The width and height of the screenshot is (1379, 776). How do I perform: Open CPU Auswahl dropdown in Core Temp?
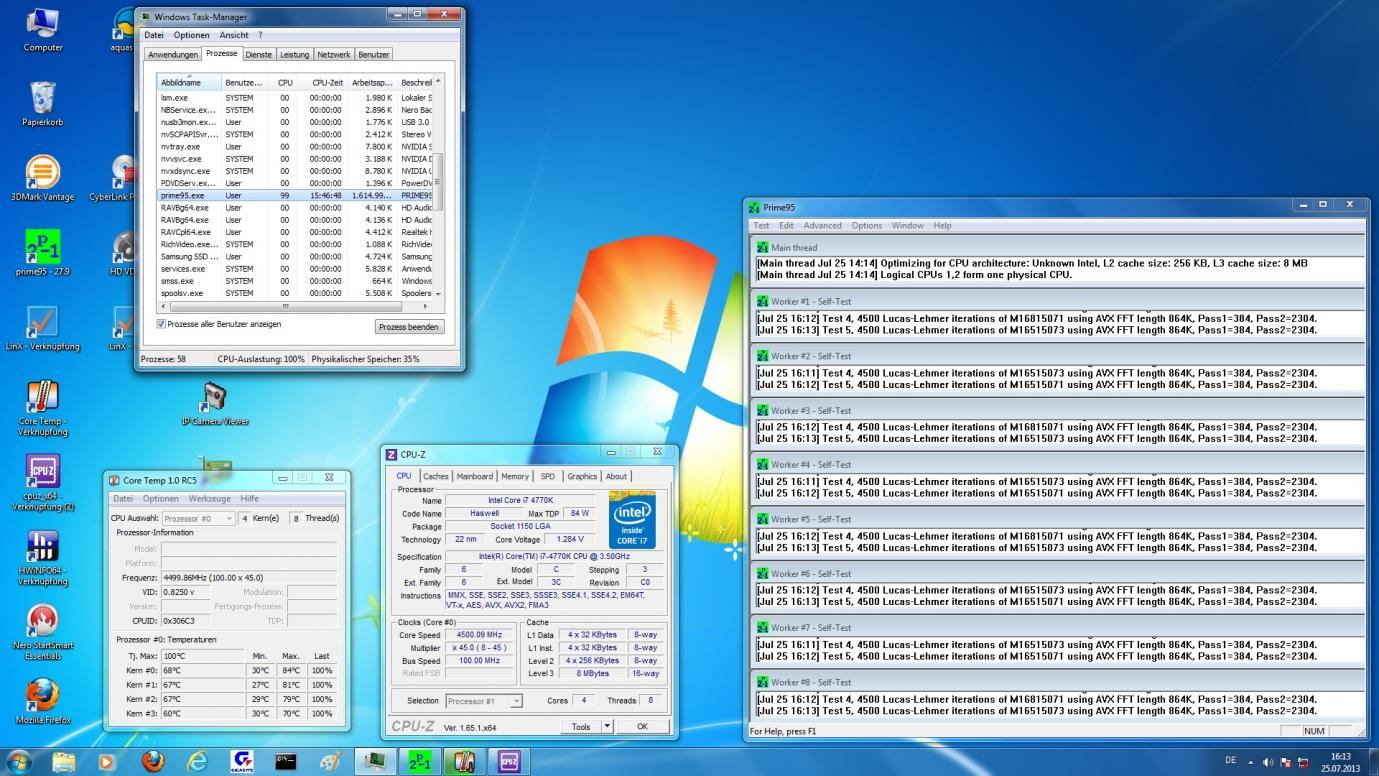(x=198, y=518)
